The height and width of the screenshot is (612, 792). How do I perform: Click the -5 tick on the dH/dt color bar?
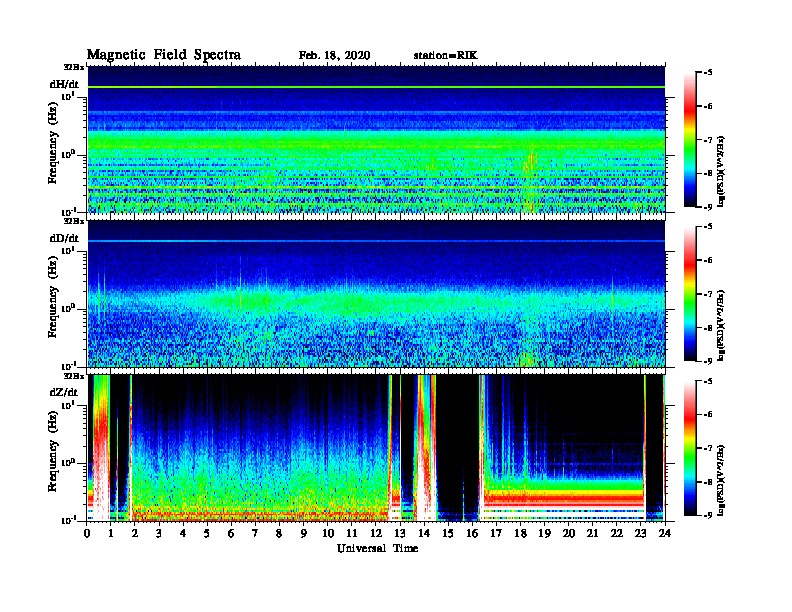(708, 73)
